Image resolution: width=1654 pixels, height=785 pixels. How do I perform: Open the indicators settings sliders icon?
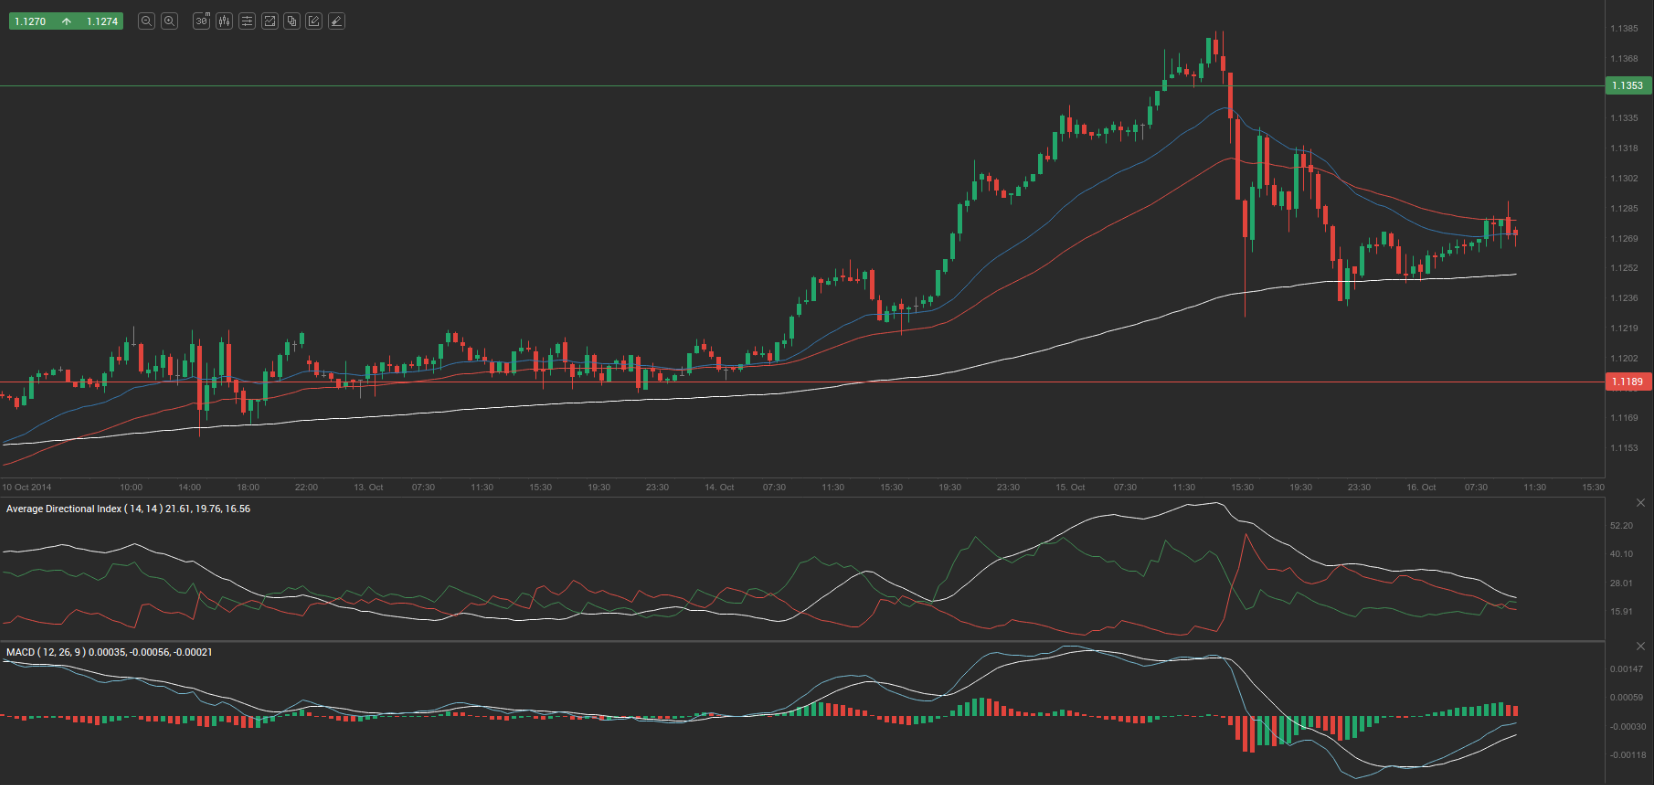[247, 21]
